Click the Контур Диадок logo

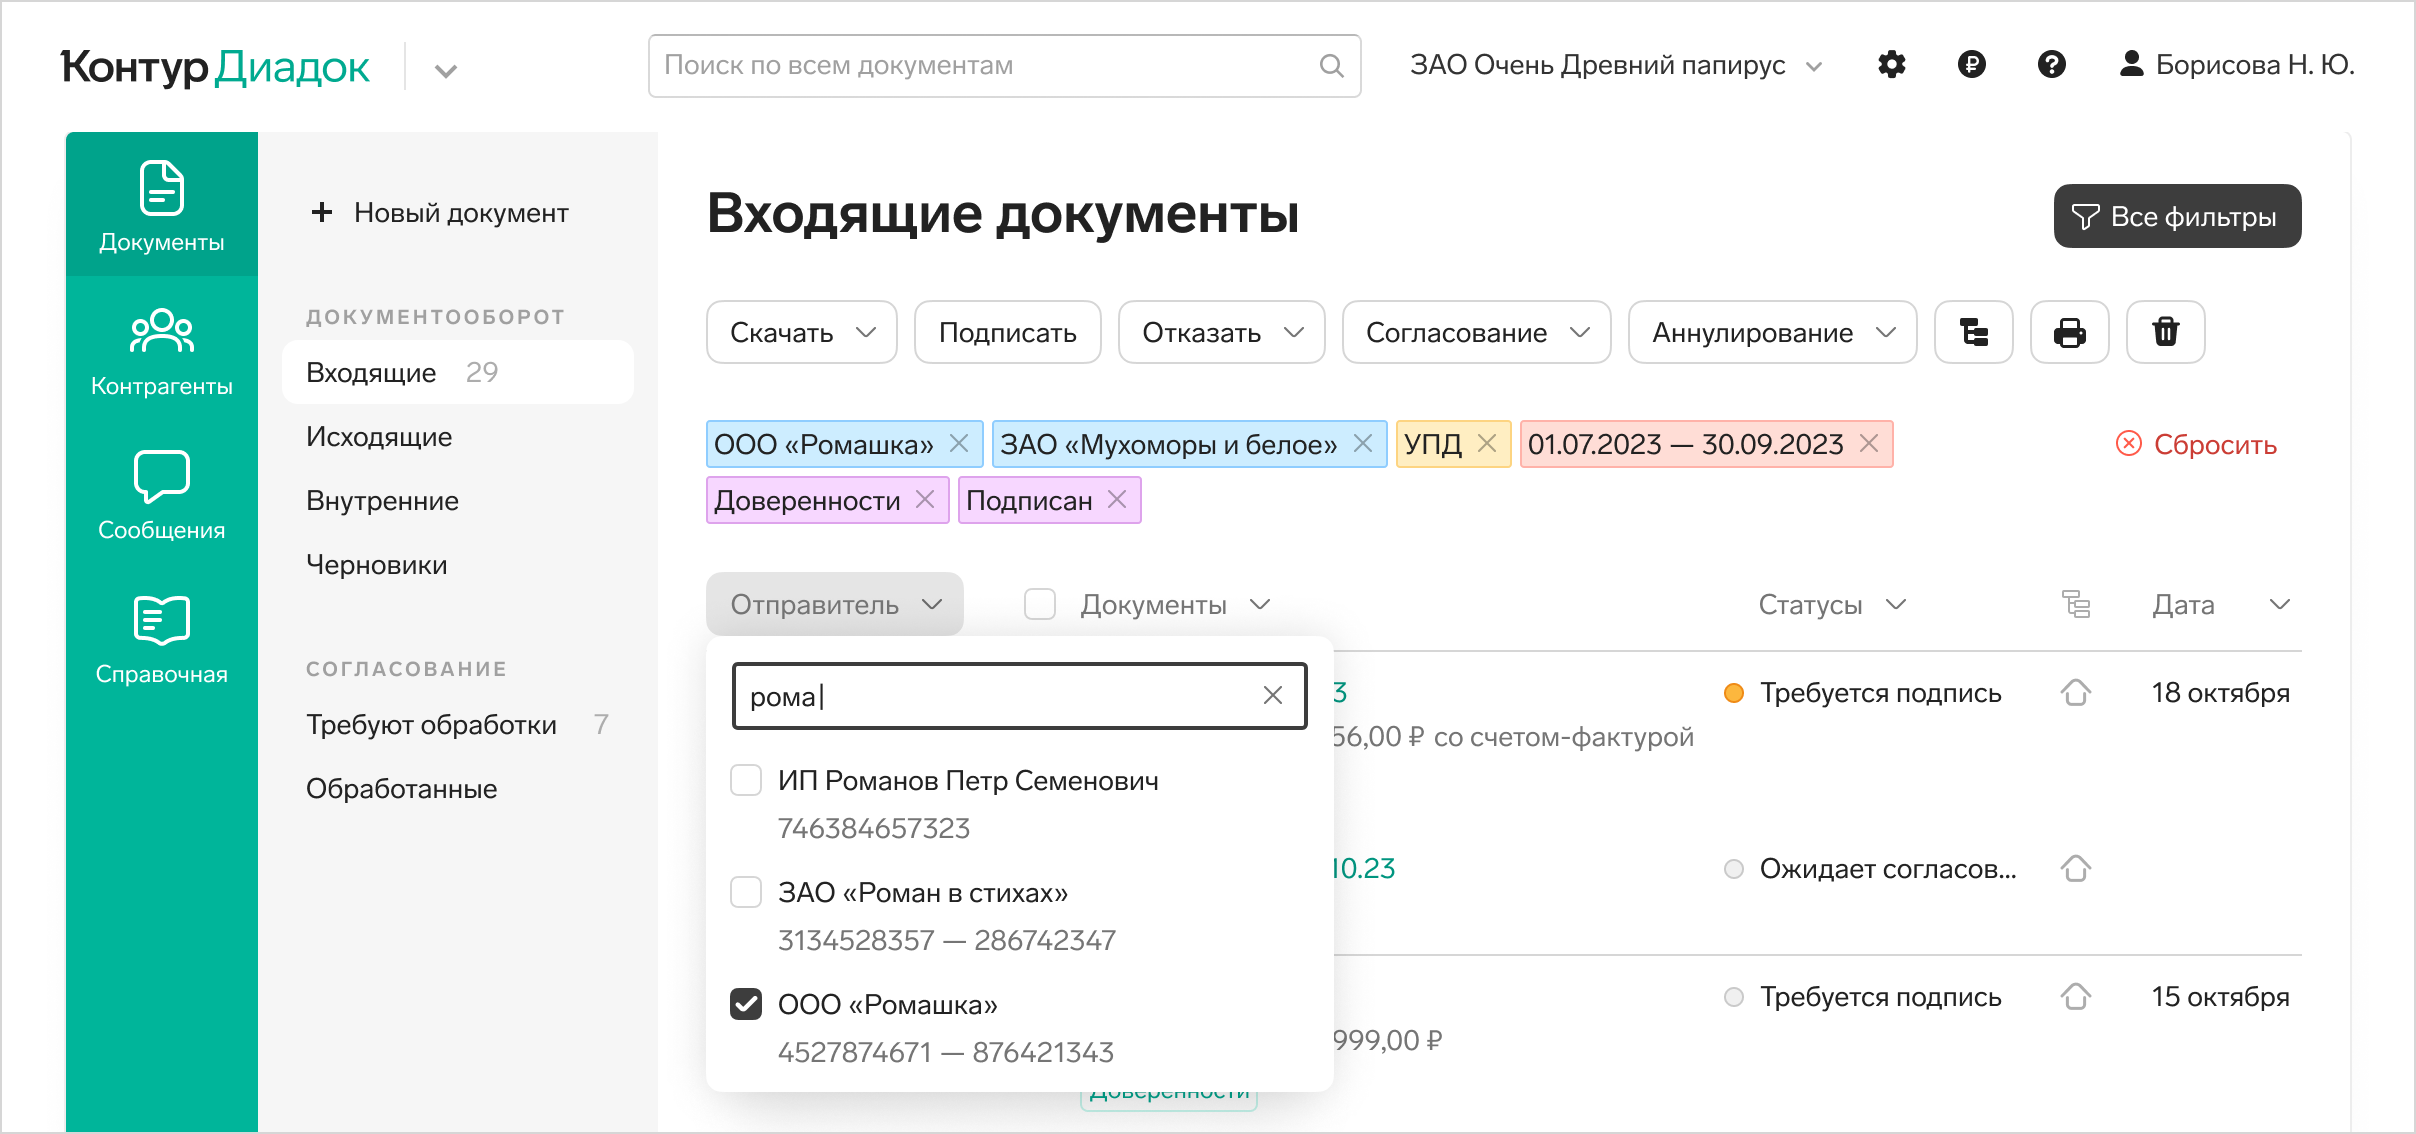tap(214, 66)
